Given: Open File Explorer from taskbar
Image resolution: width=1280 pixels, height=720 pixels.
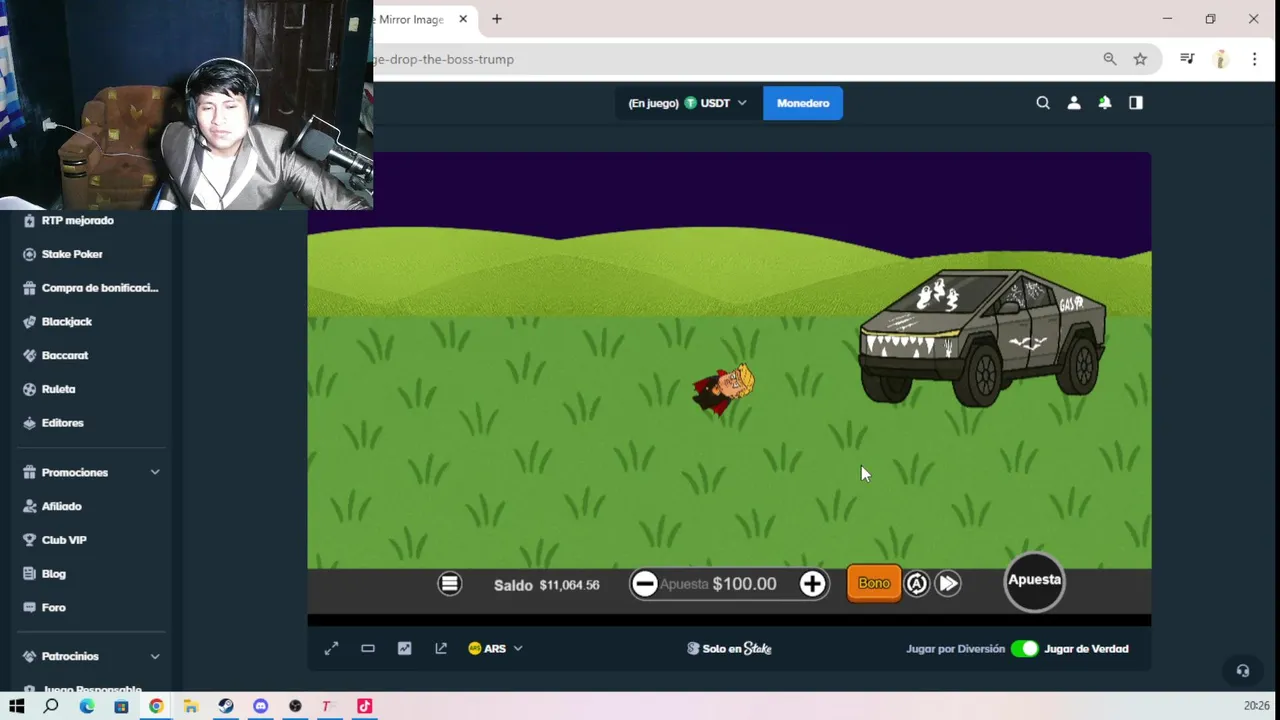Looking at the screenshot, I should [x=191, y=706].
